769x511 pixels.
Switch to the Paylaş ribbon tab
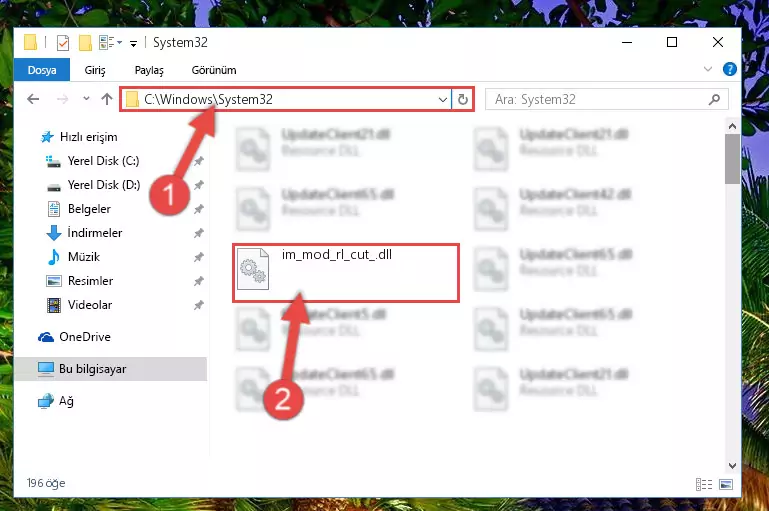pos(149,70)
